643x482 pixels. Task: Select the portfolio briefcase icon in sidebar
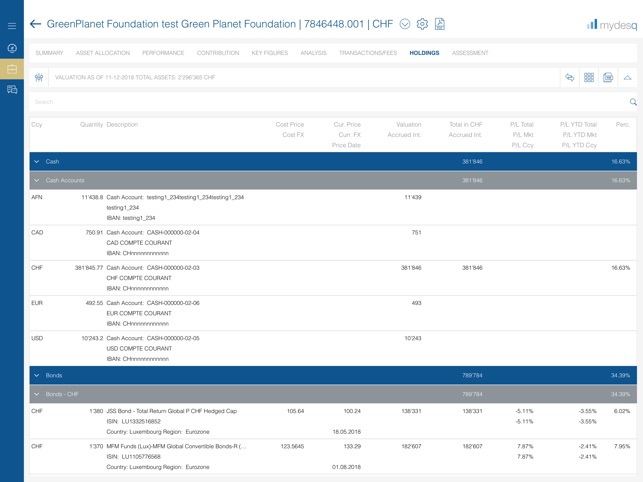[x=12, y=69]
